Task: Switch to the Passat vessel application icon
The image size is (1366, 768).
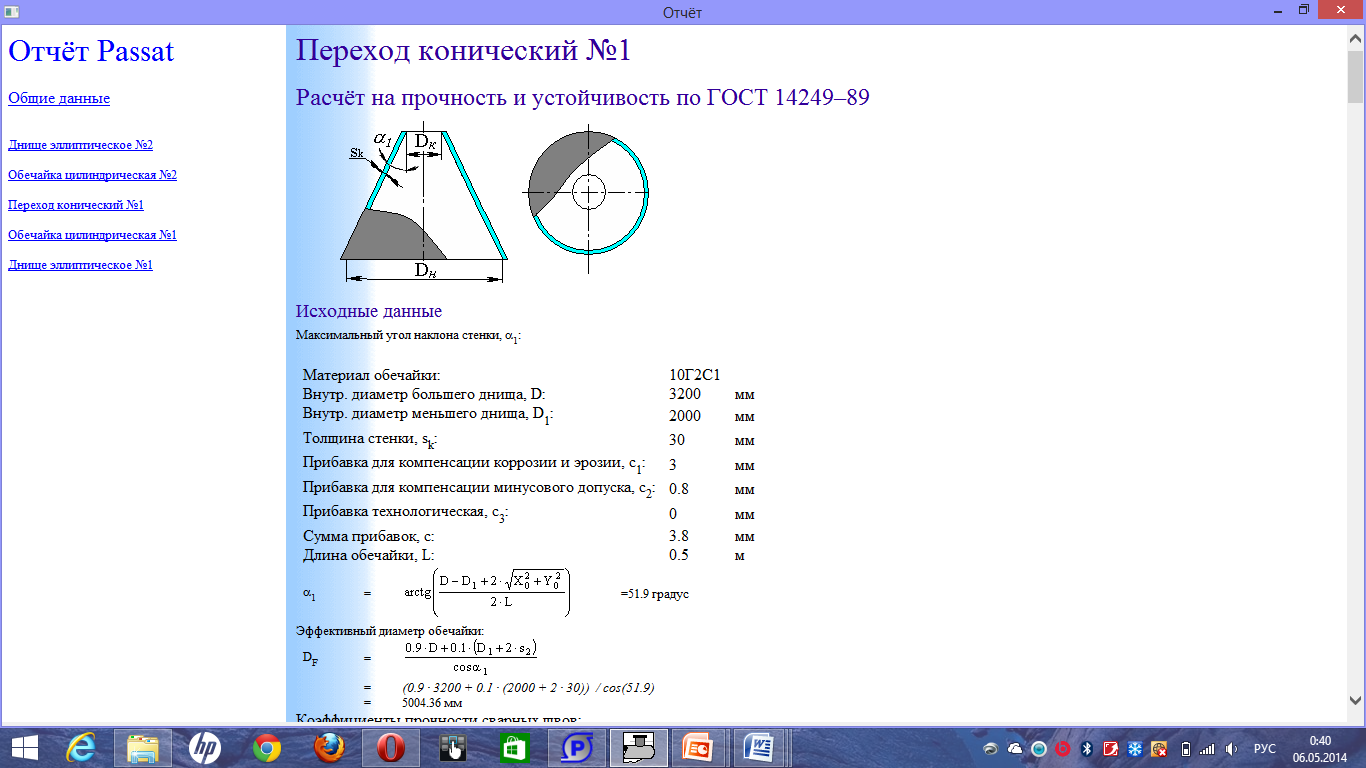Action: [x=638, y=748]
